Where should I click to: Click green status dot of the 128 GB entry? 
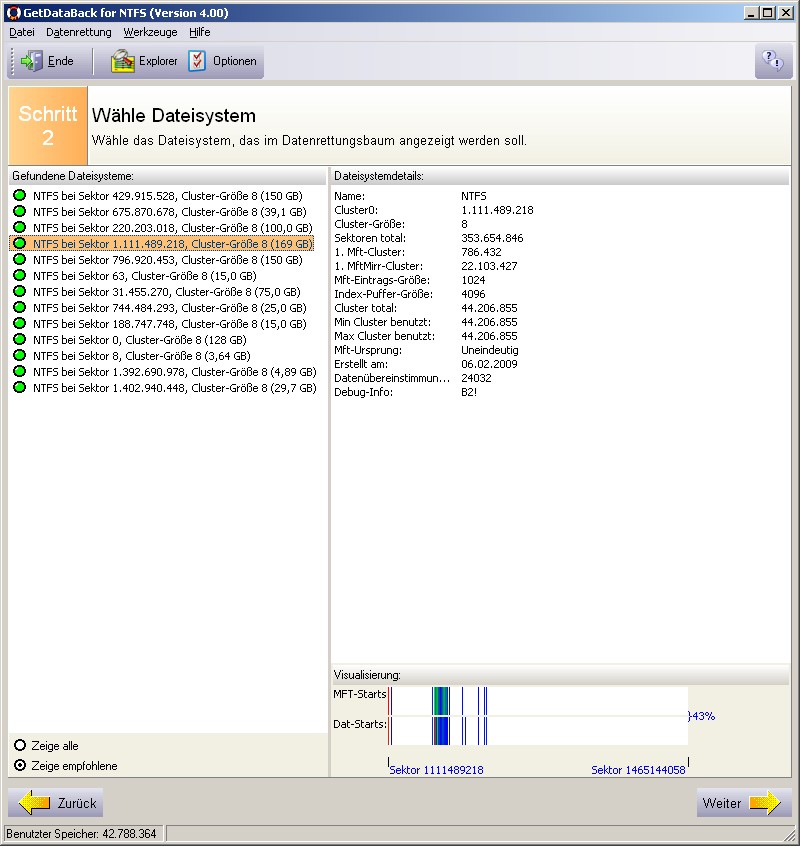coord(19,339)
